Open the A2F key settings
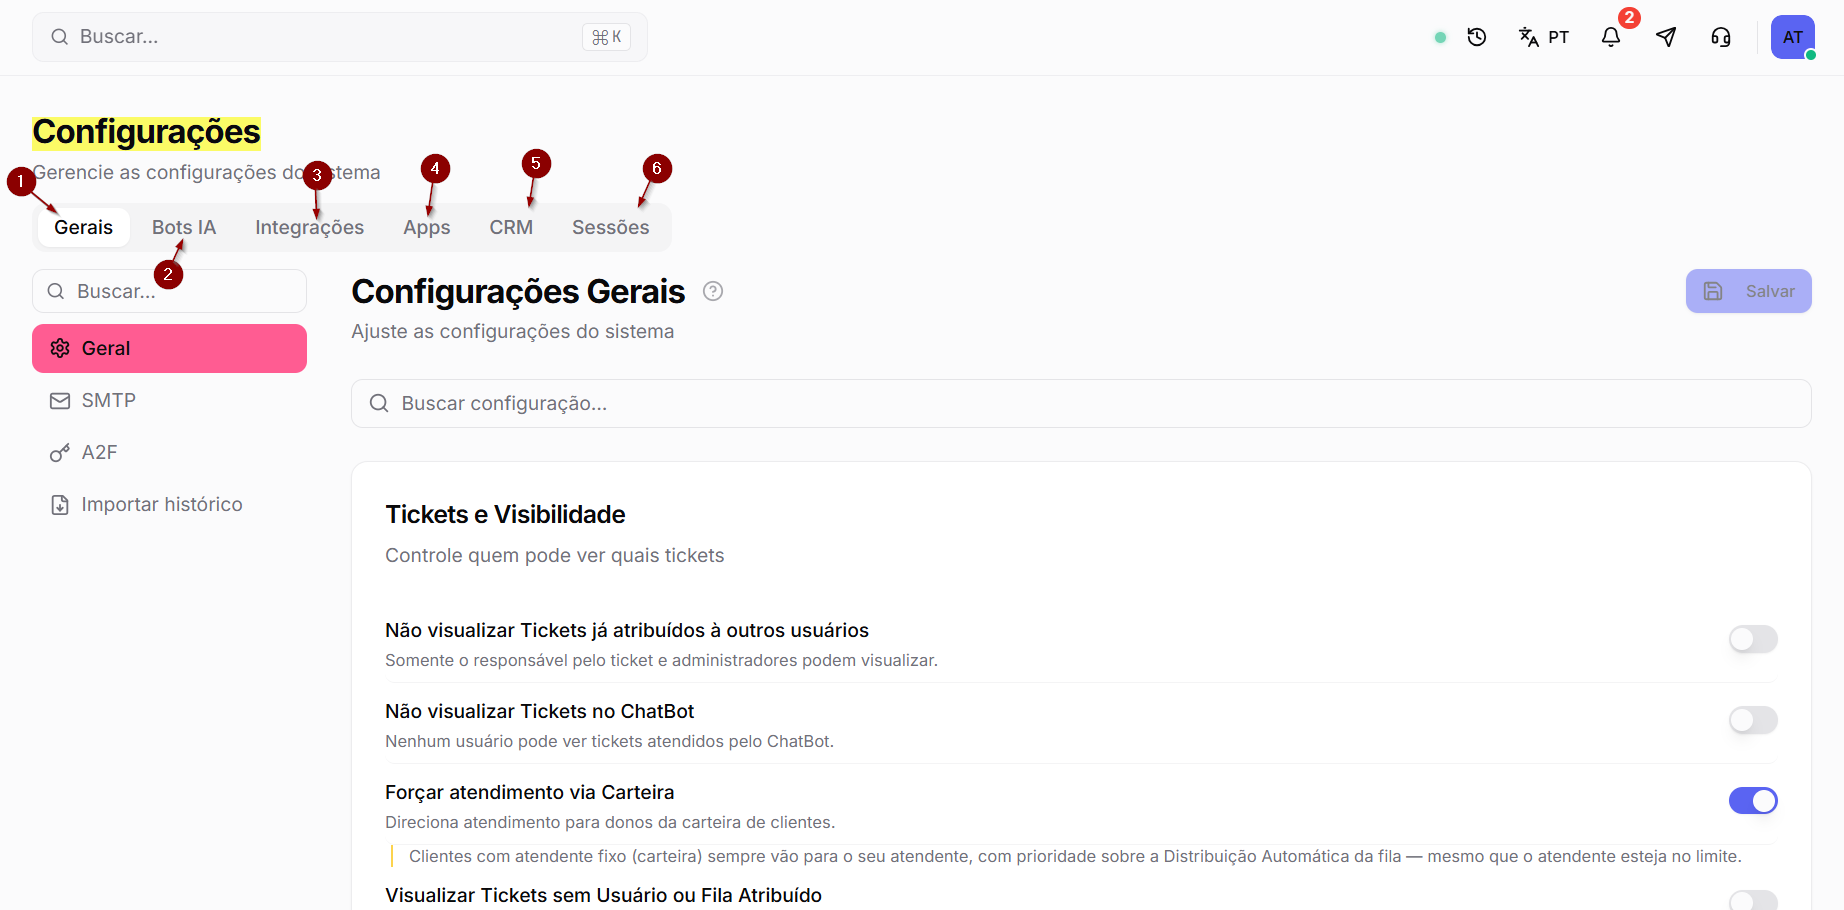1844x910 pixels. click(169, 452)
